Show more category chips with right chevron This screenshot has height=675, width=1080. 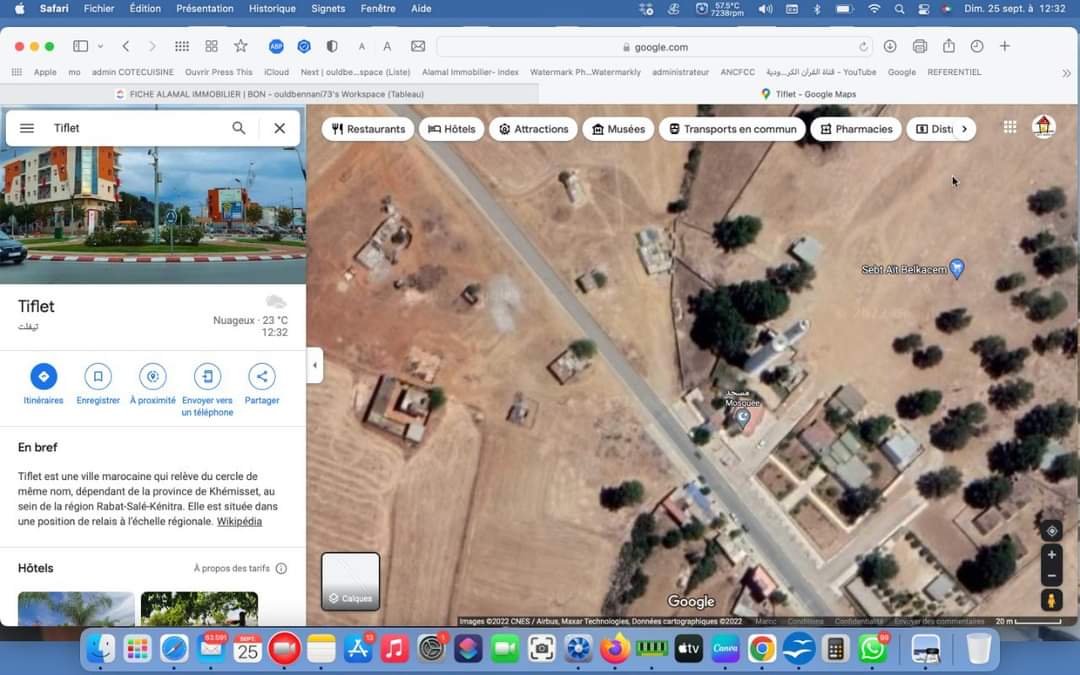coord(964,129)
